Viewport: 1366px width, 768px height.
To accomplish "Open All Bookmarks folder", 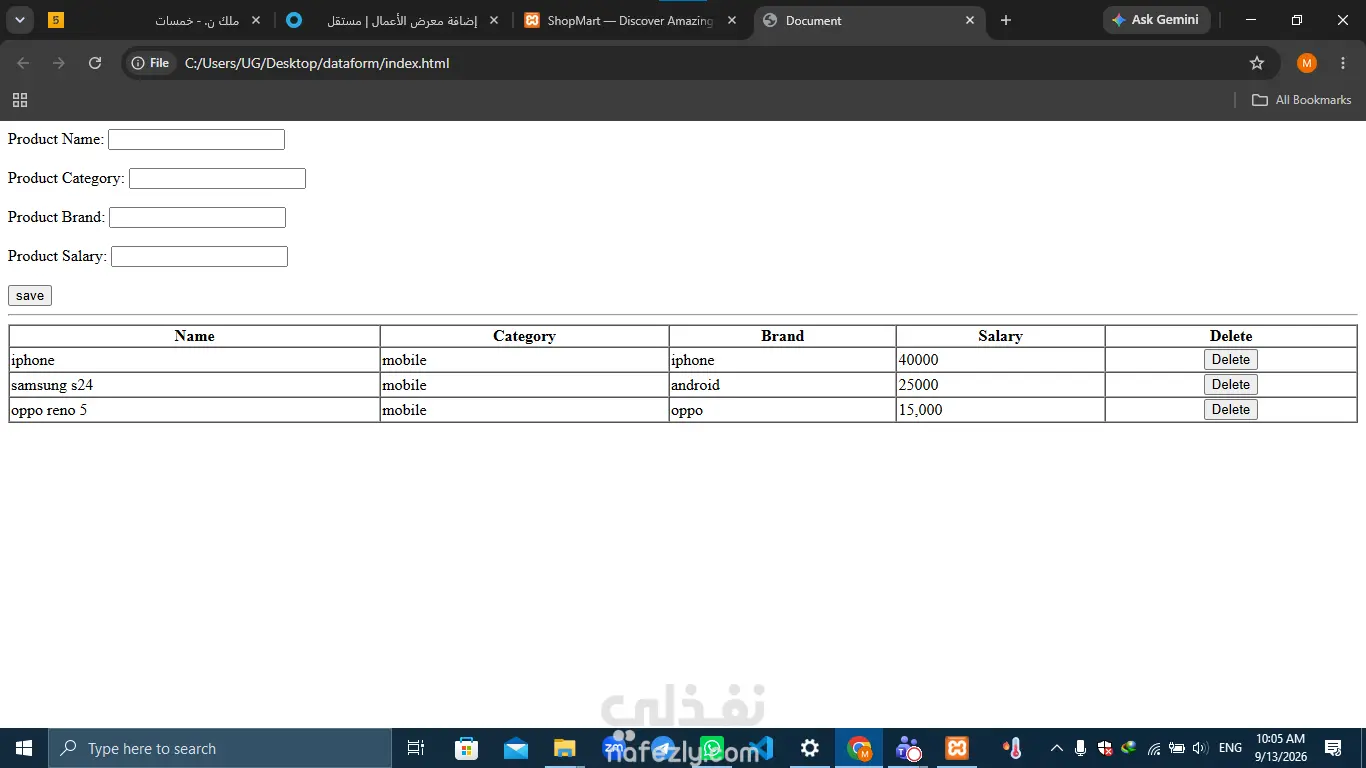I will 1302,100.
